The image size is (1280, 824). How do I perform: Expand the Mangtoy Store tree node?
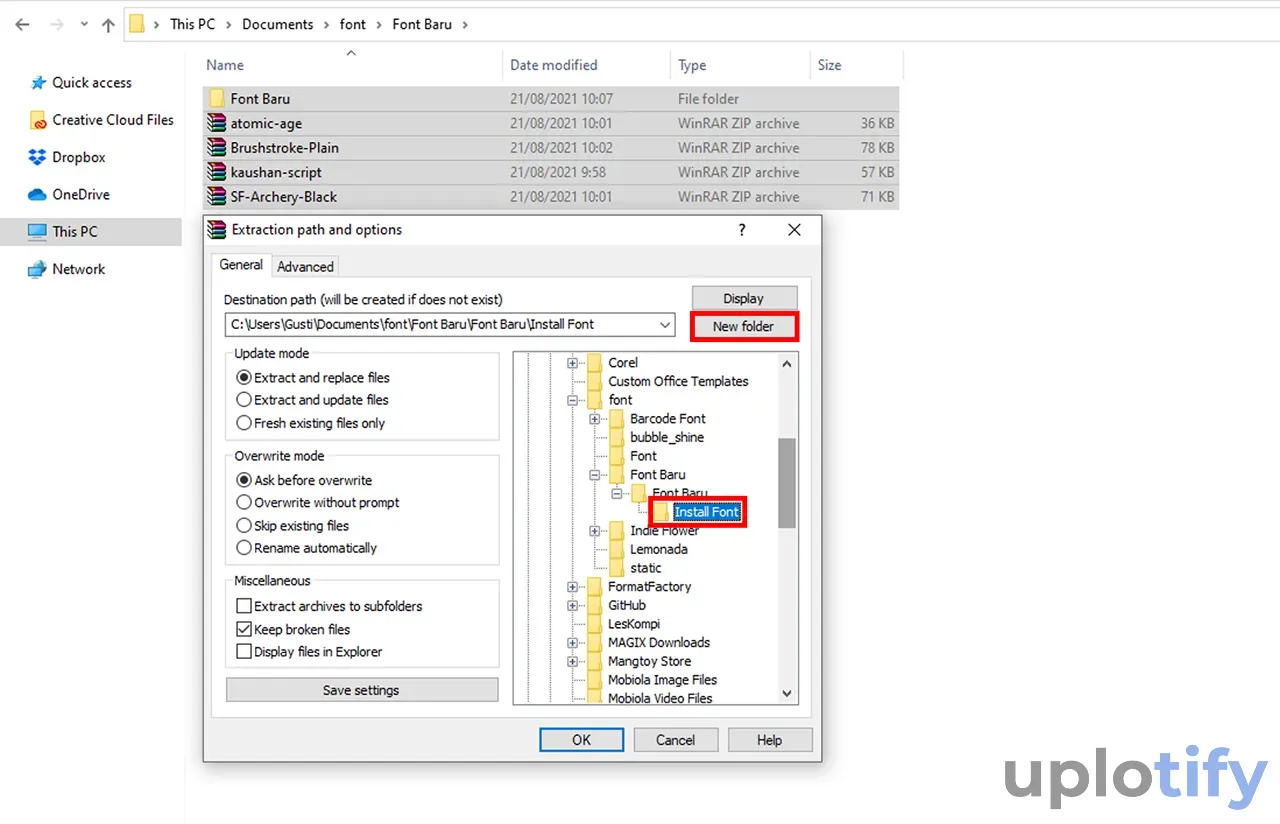click(572, 661)
